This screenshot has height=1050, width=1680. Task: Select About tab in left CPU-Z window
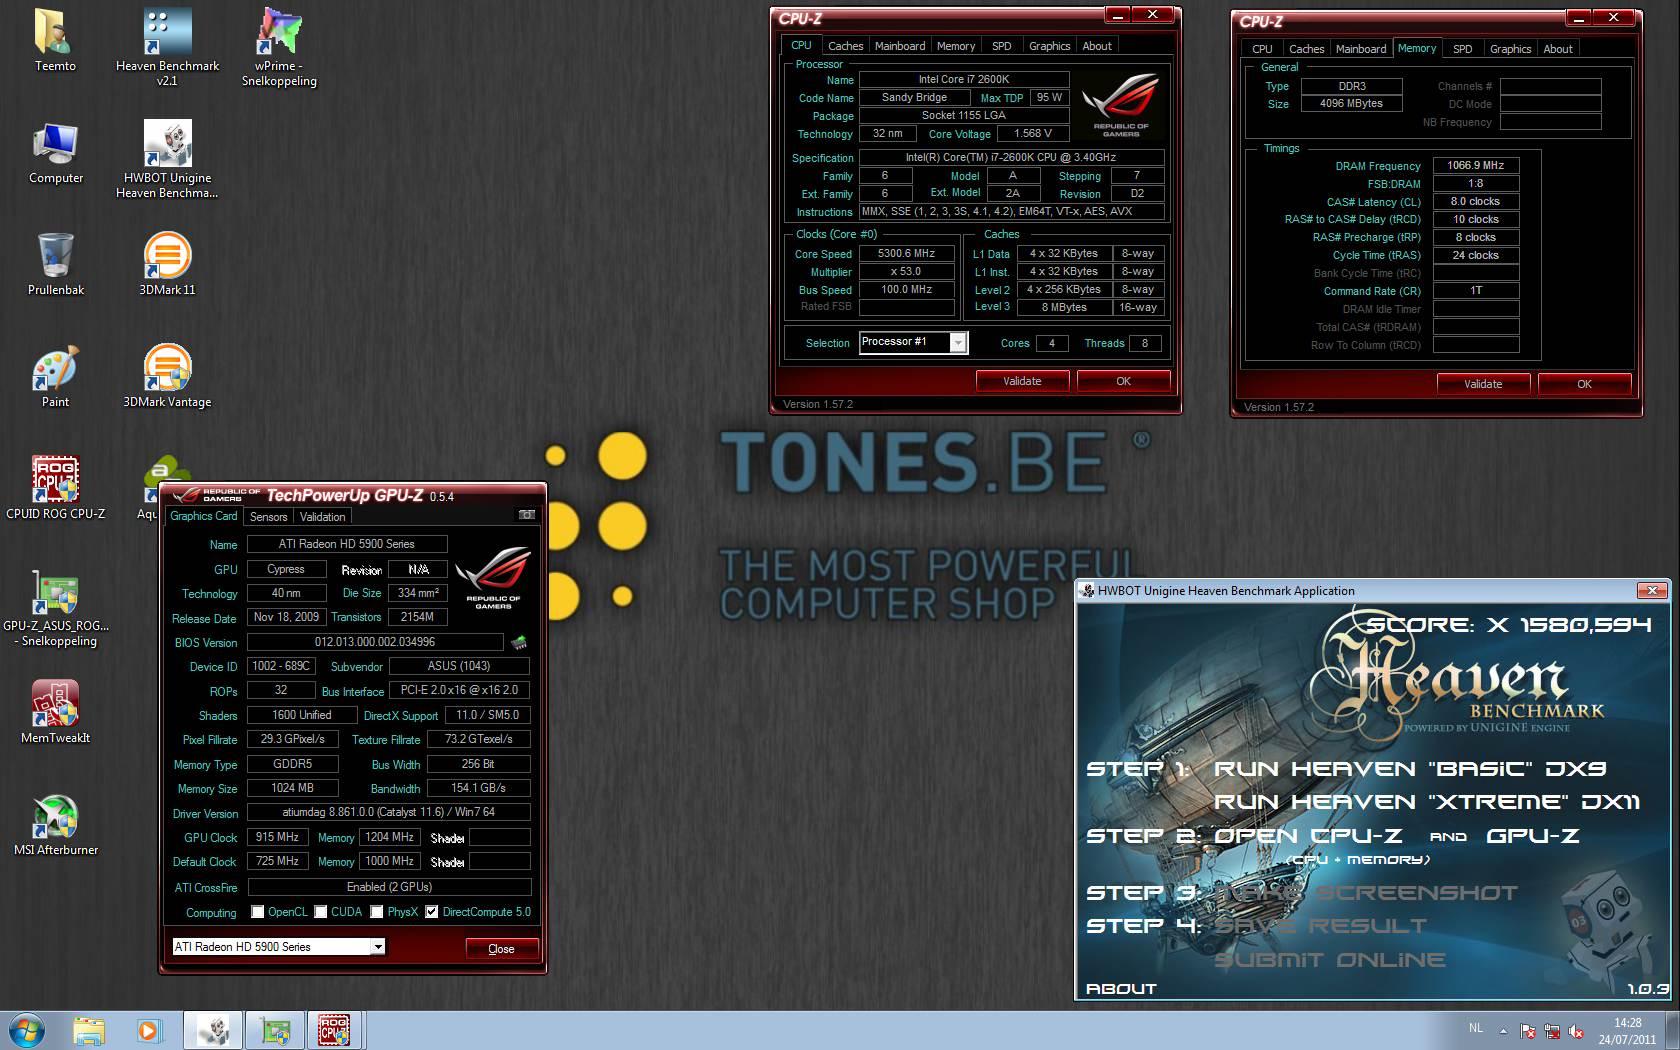(1097, 46)
